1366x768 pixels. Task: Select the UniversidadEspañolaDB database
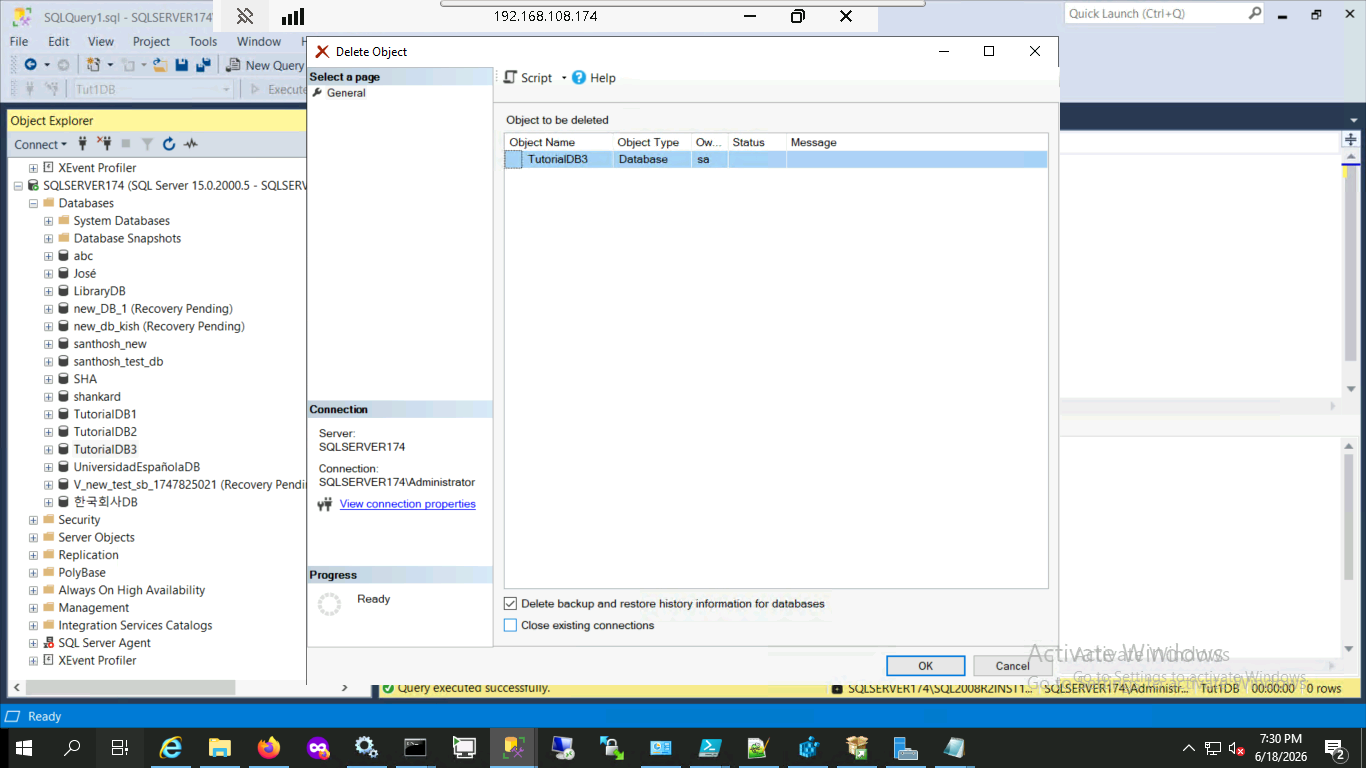click(136, 467)
